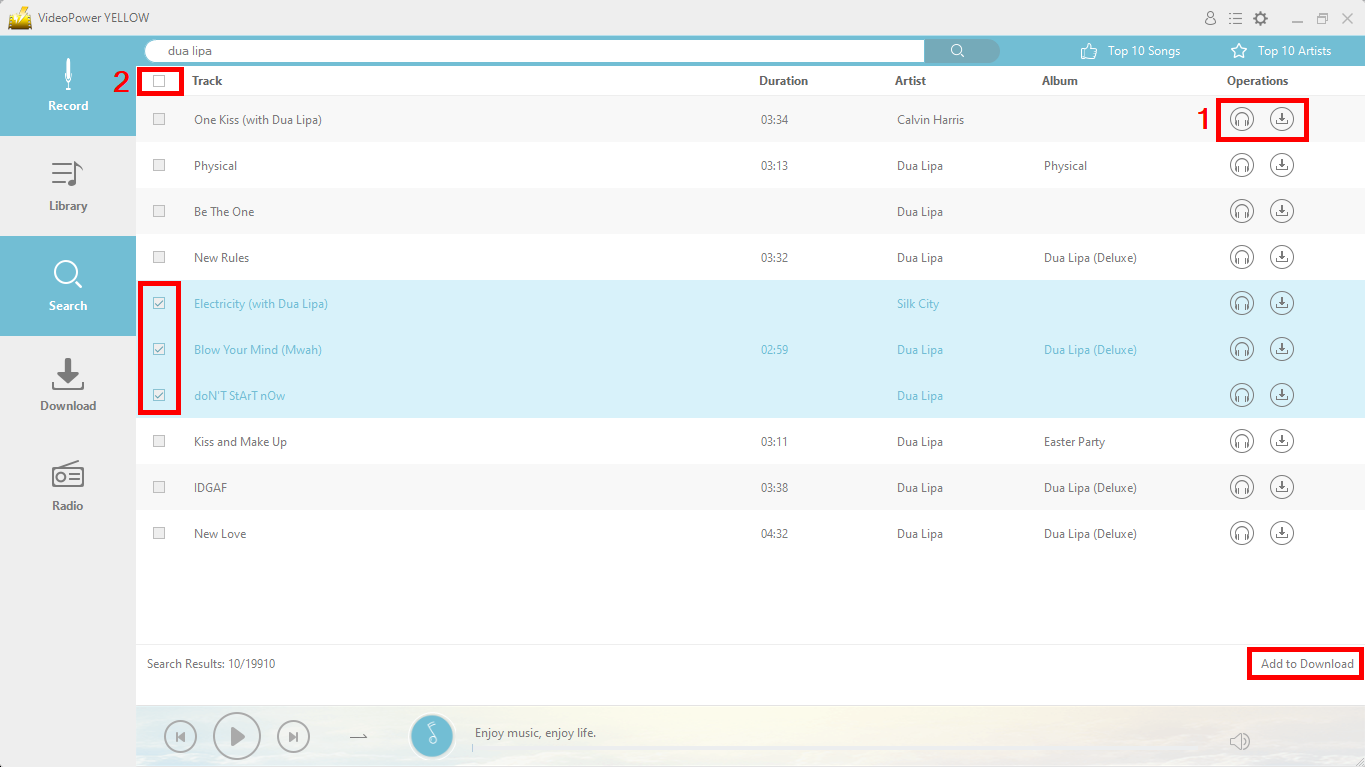1365x767 pixels.
Task: Uncheck 'Electricity (with Dua Lipa)'
Action: pyautogui.click(x=159, y=302)
